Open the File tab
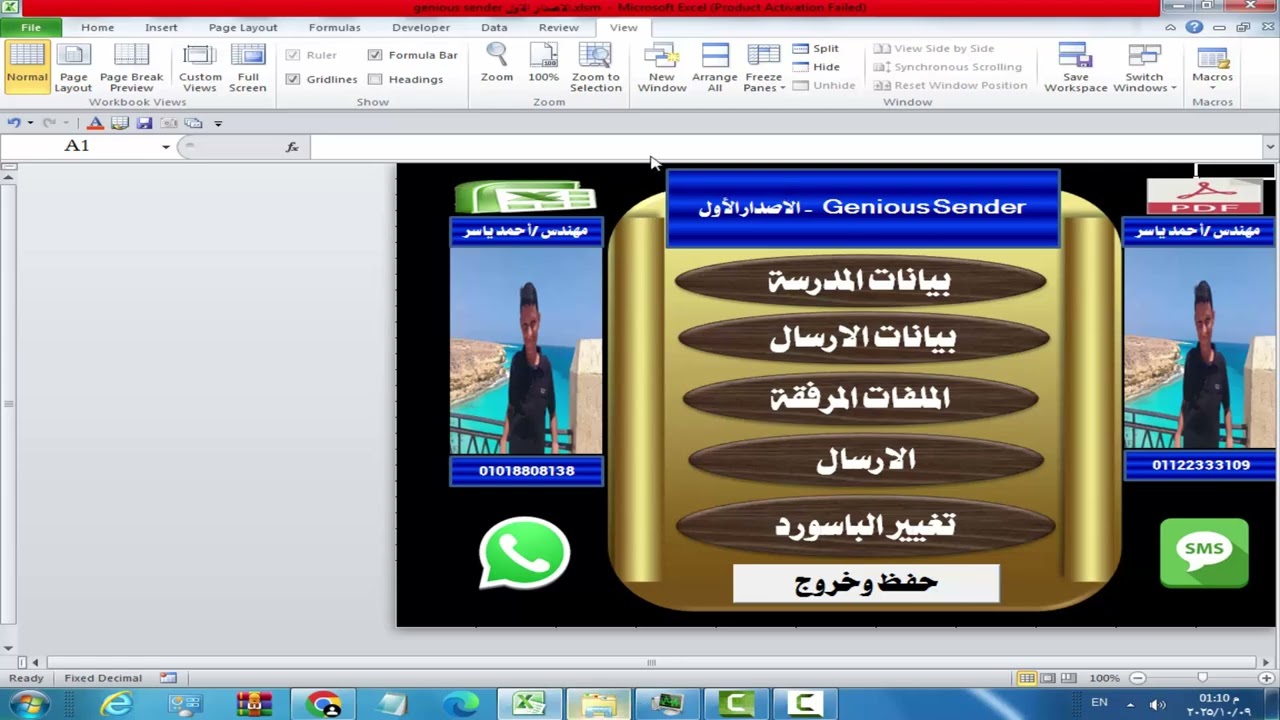The image size is (1280, 720). click(x=31, y=27)
